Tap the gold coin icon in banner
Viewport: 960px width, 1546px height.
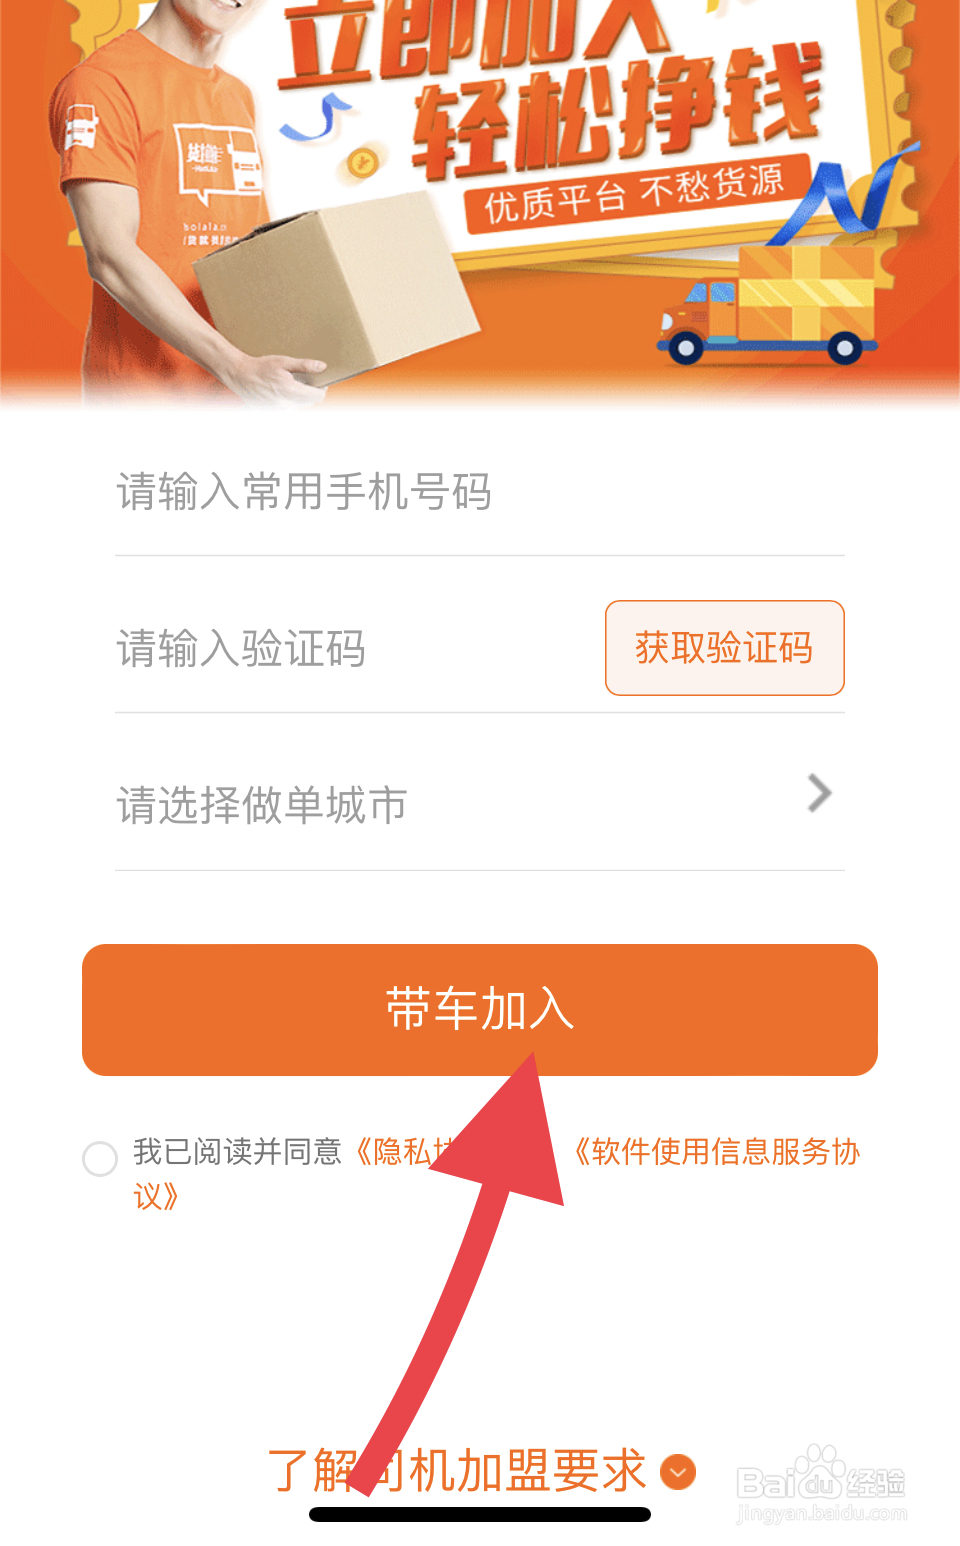click(x=363, y=161)
